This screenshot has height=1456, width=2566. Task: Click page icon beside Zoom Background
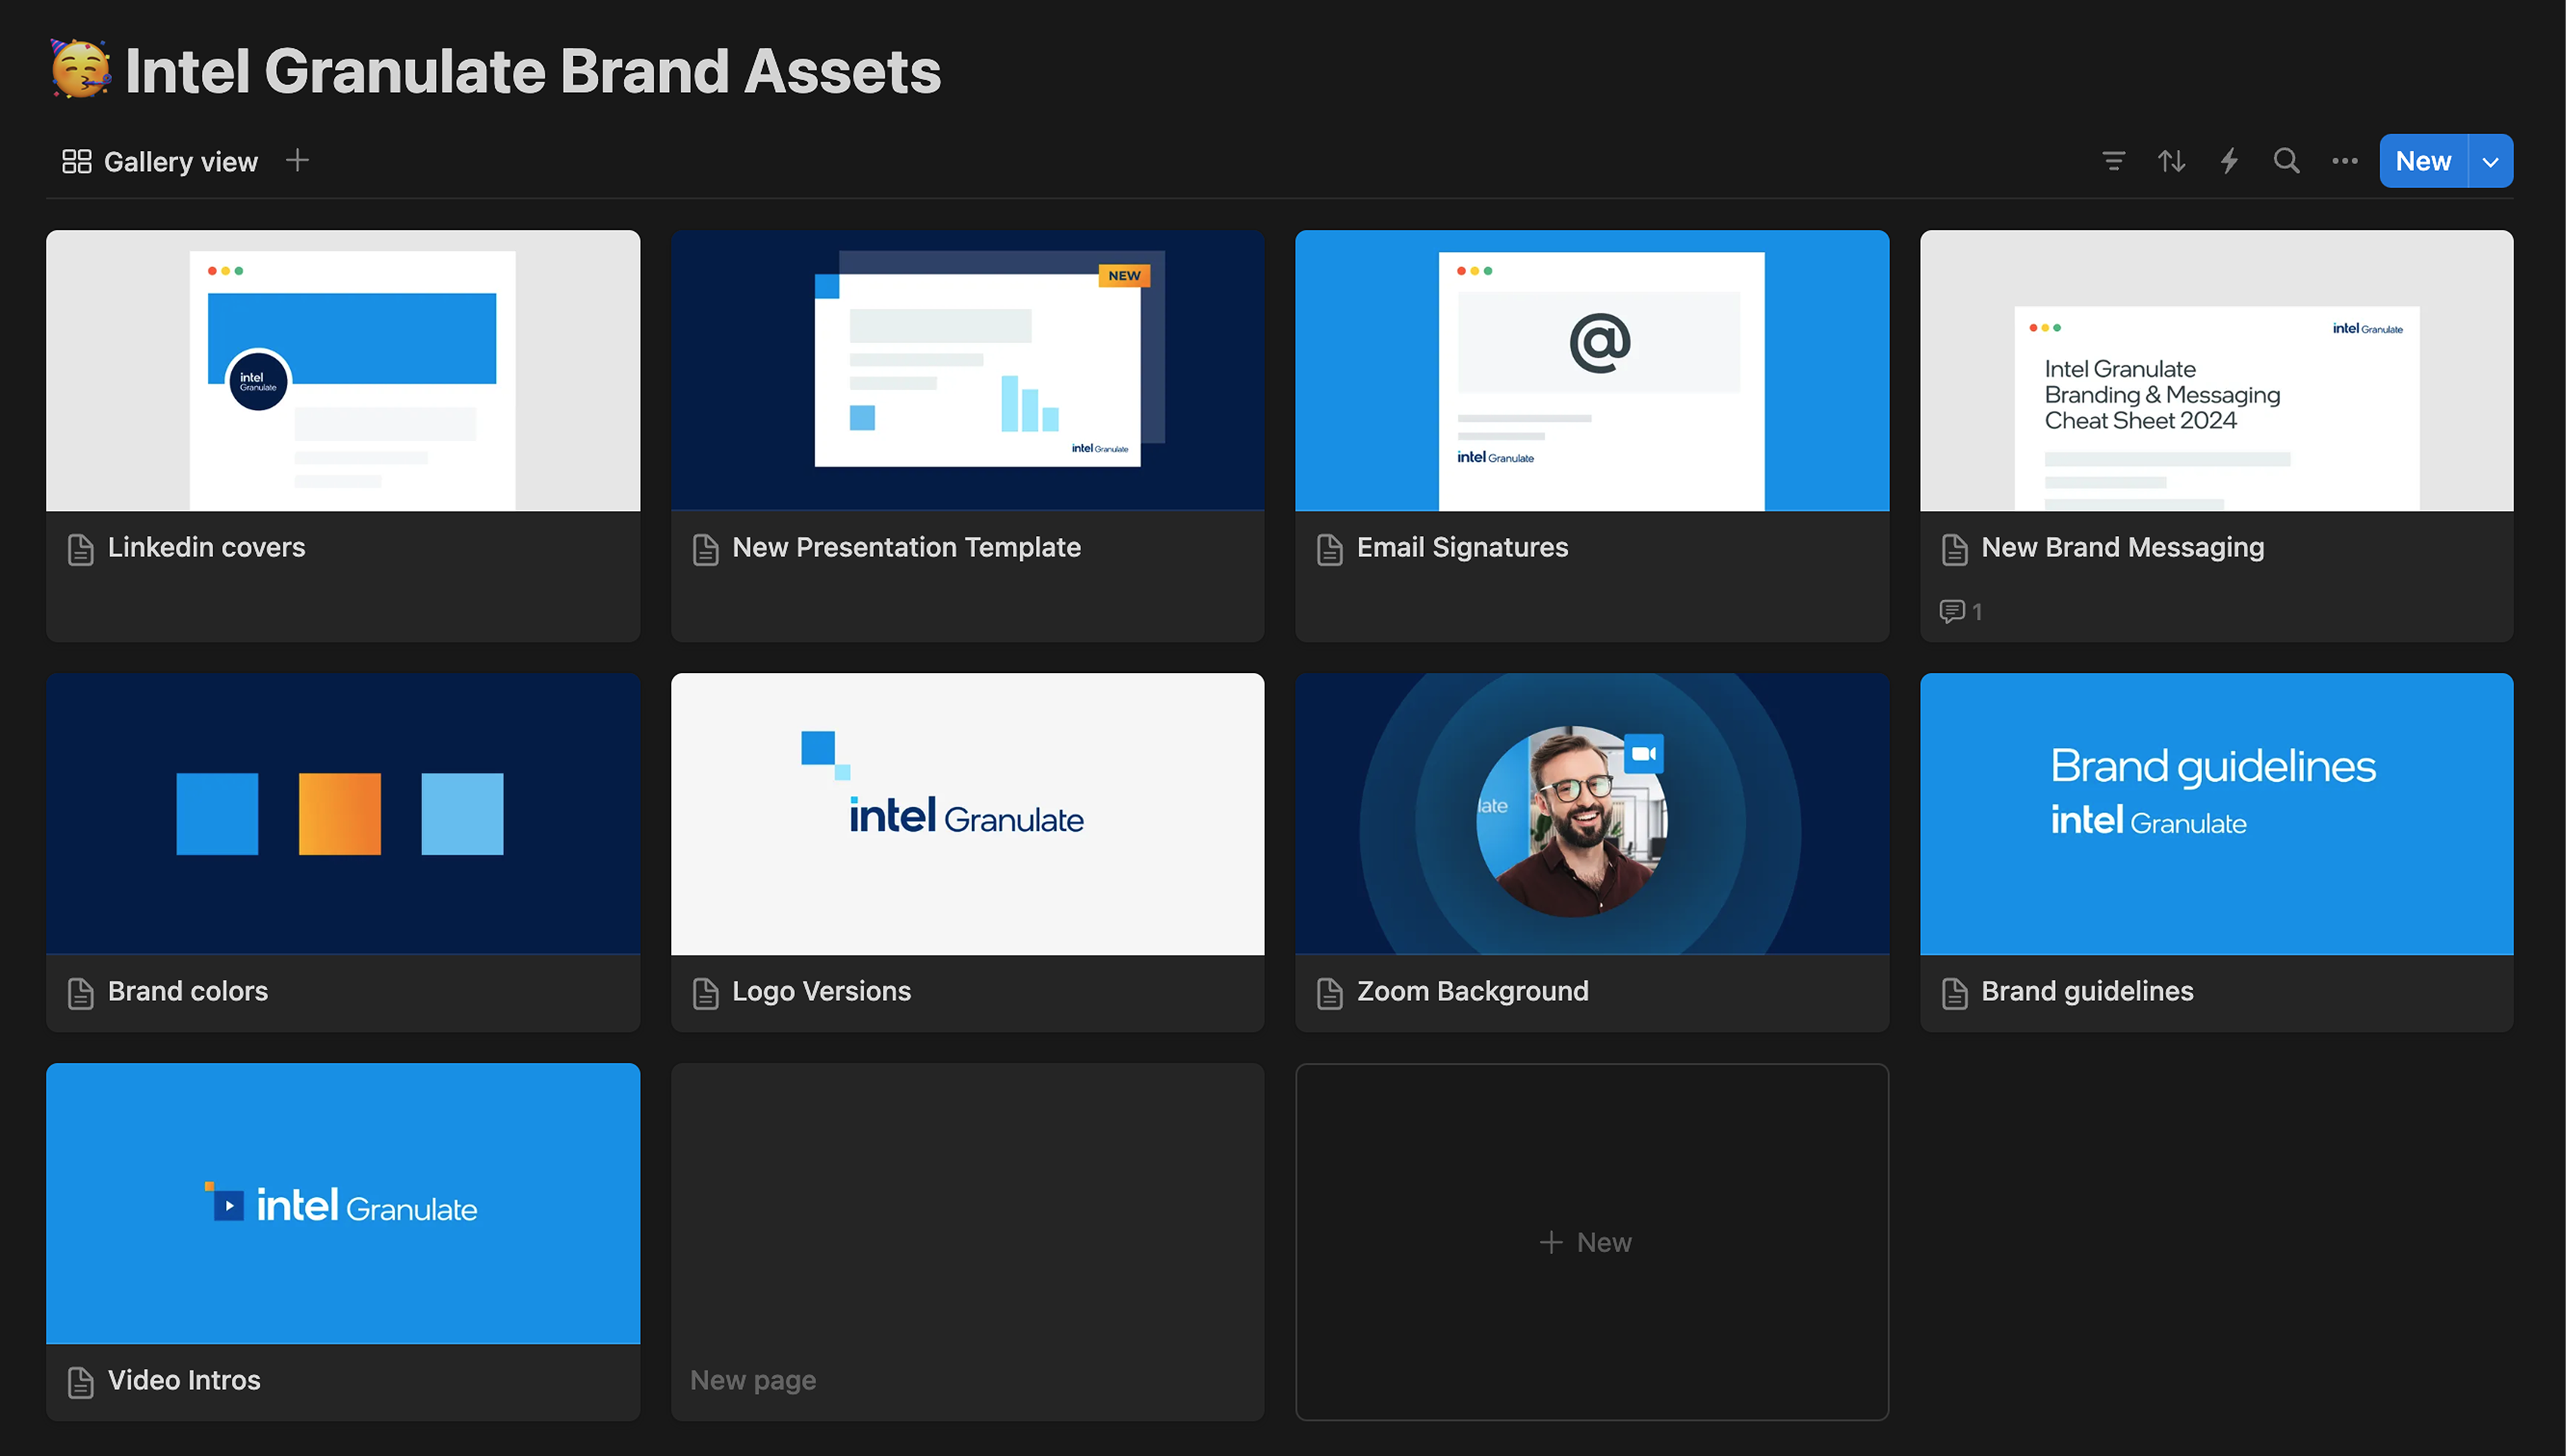pos(1329,993)
